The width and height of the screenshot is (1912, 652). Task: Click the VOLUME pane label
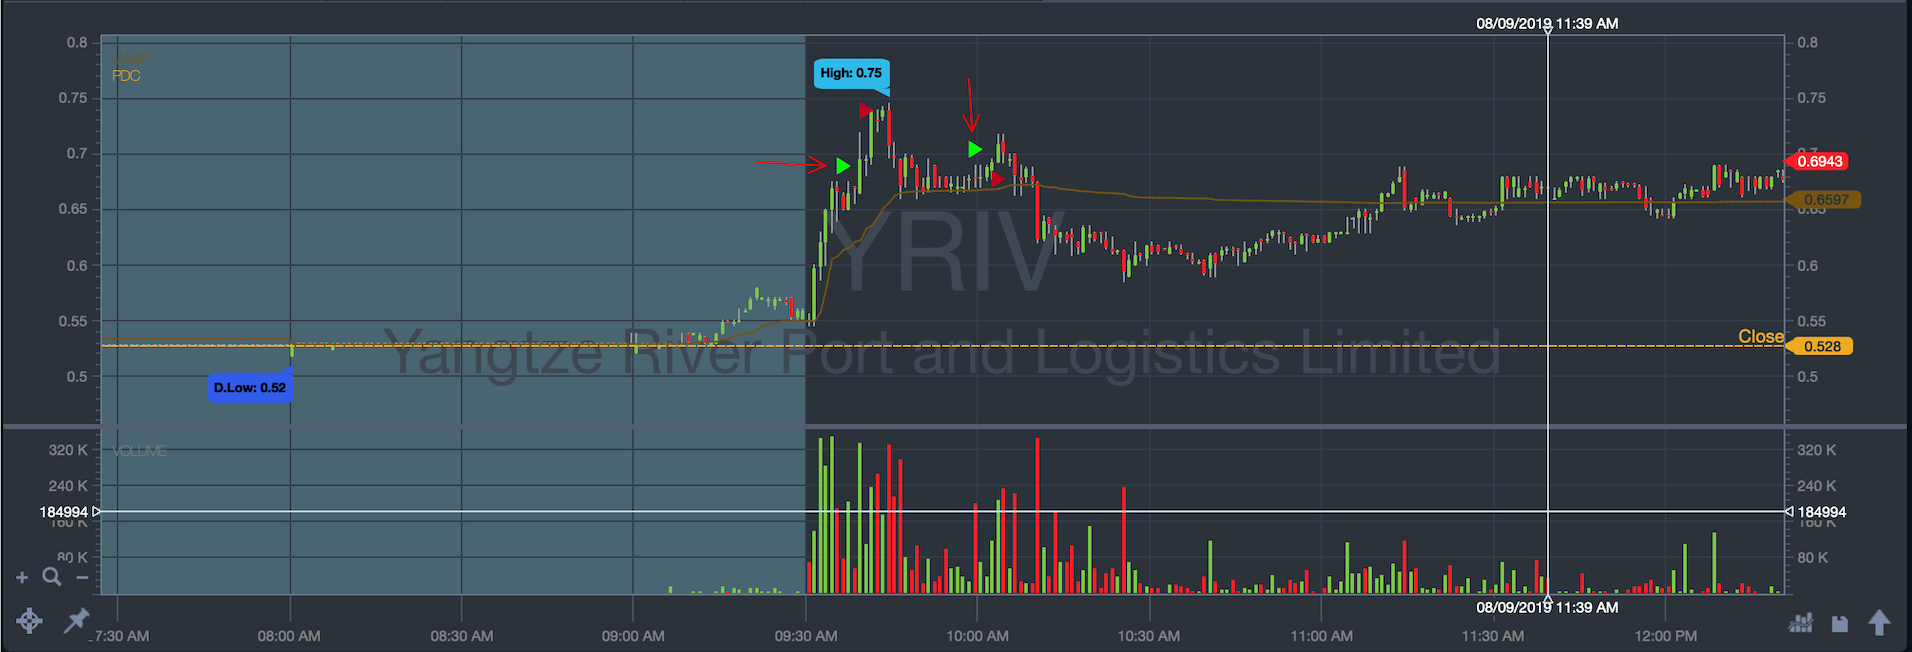click(139, 451)
